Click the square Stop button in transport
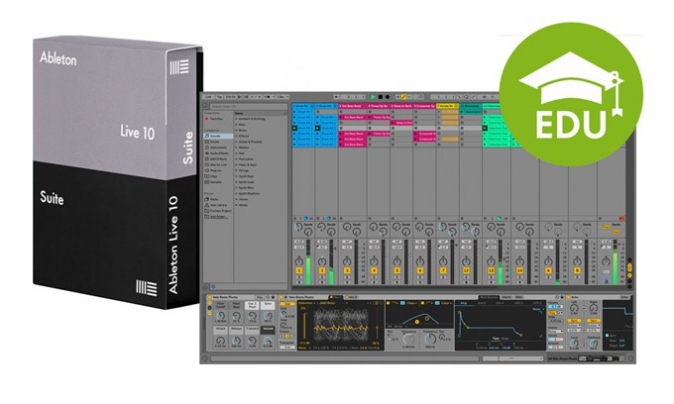674x404 pixels. point(380,97)
